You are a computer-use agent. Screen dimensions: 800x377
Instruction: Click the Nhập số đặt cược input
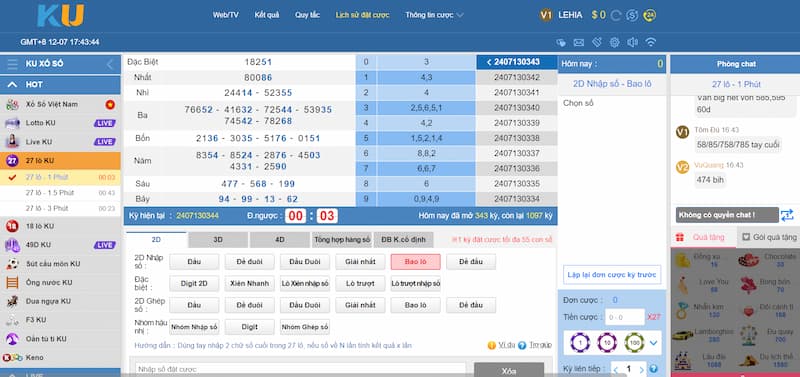(x=301, y=369)
